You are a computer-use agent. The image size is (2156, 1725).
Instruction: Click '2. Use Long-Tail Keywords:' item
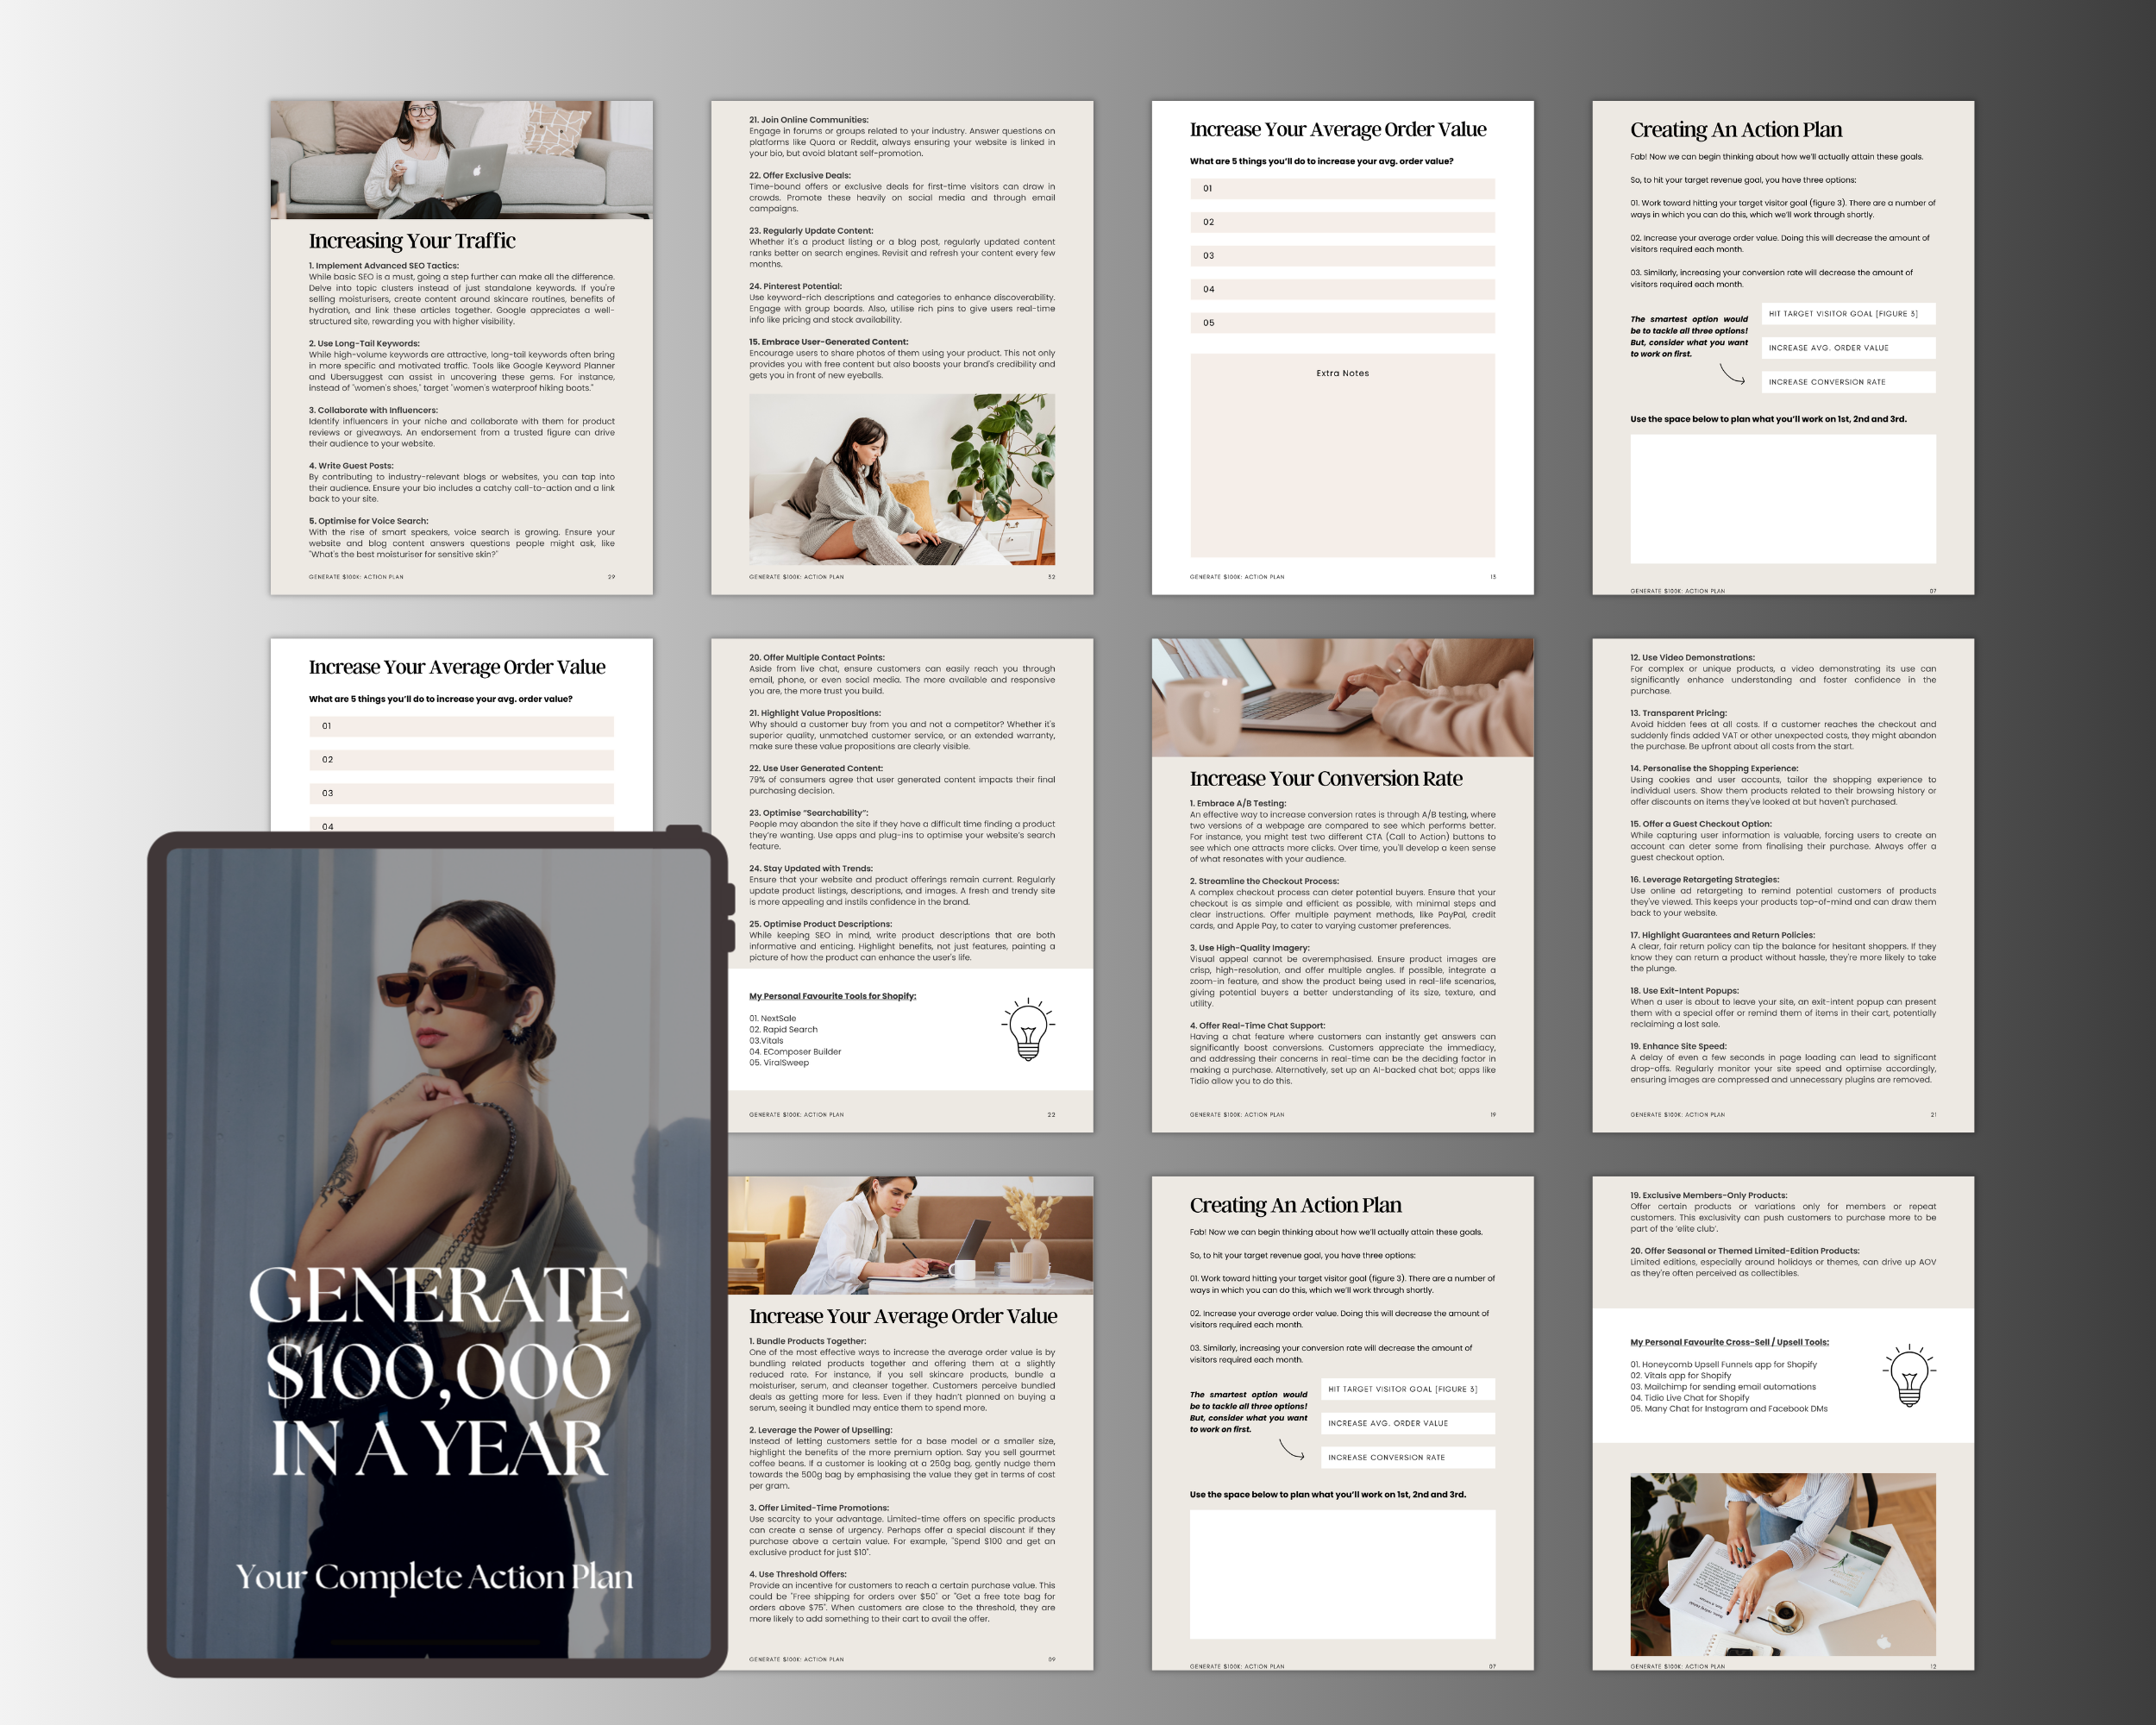tap(364, 343)
